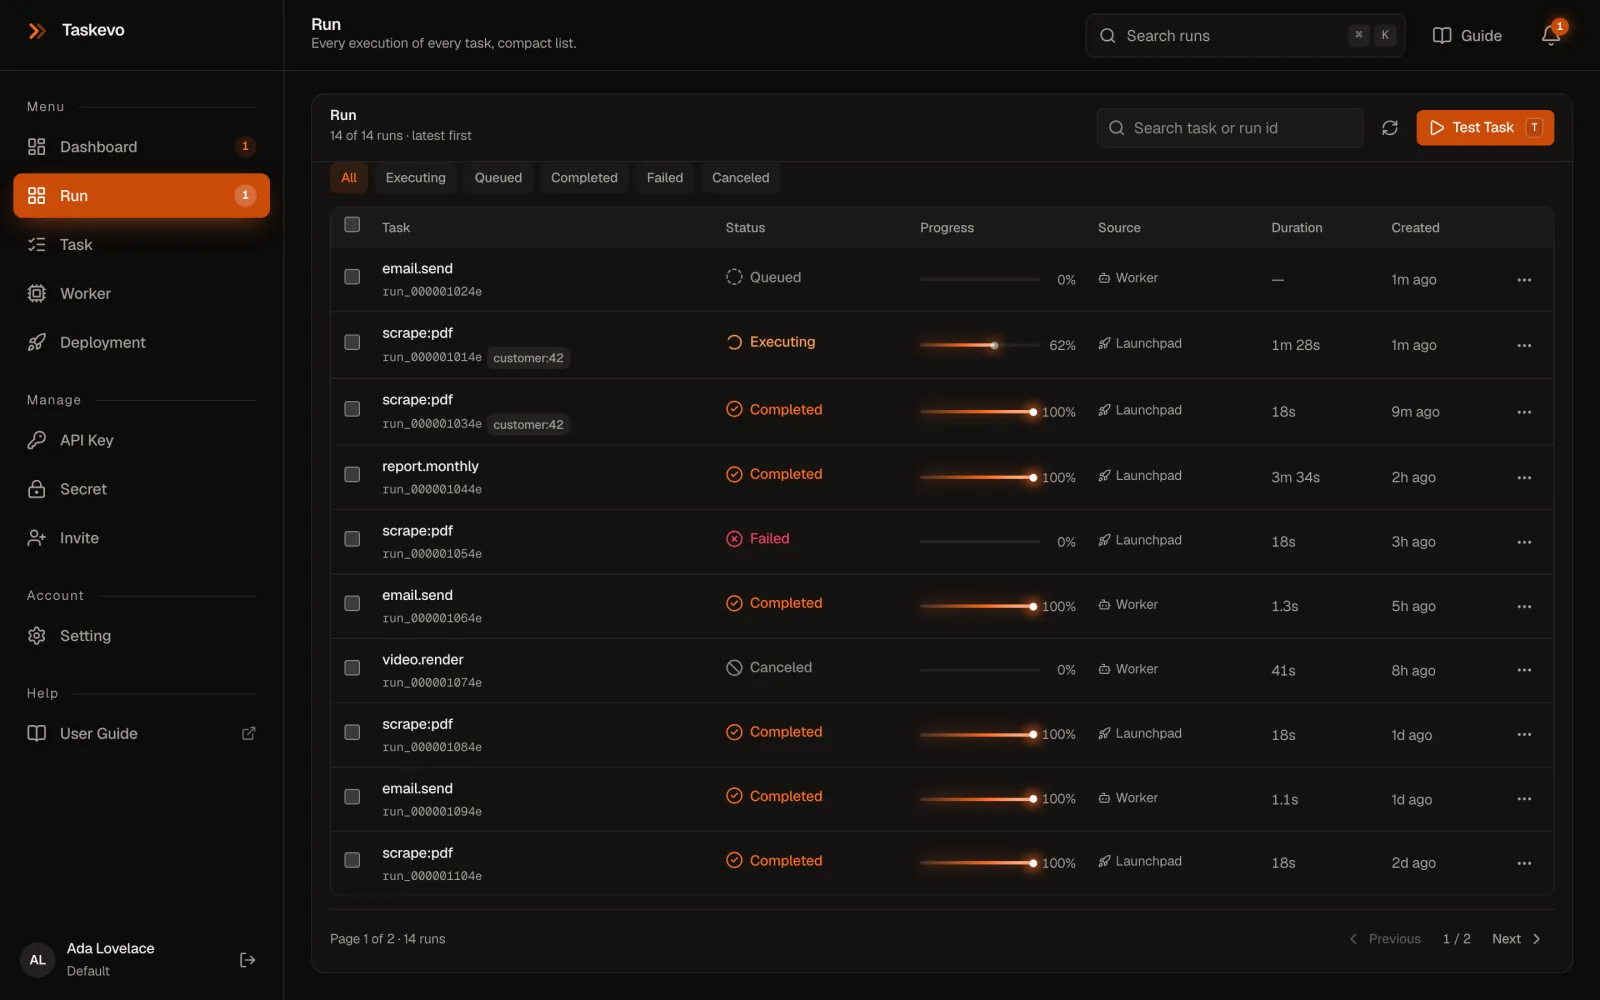Viewport: 1600px width, 1000px height.
Task: Open Worker page in sidebar
Action: 141,294
